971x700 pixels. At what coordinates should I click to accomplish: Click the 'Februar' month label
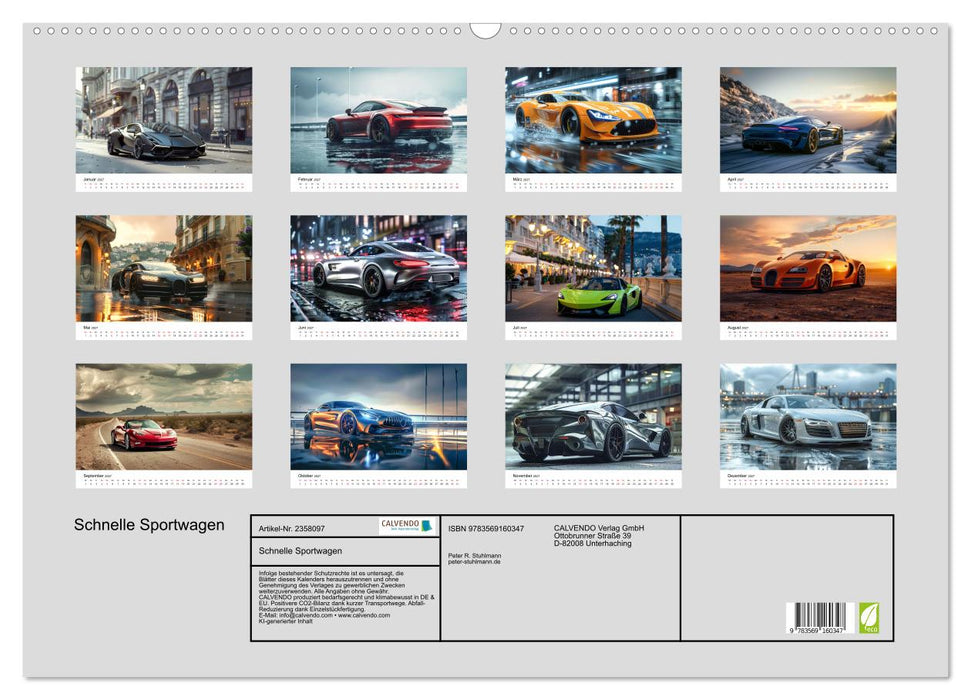coord(307,179)
